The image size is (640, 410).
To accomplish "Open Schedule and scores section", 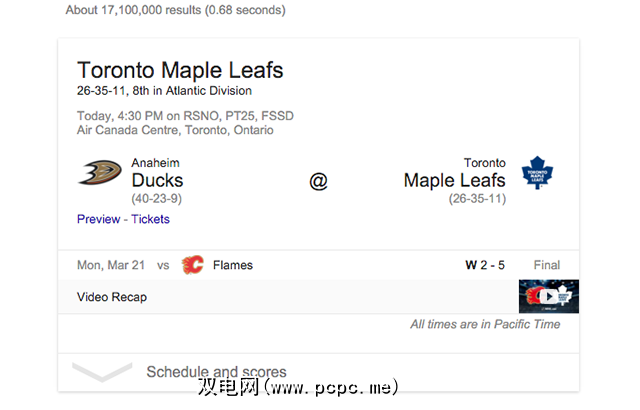I will tap(216, 372).
